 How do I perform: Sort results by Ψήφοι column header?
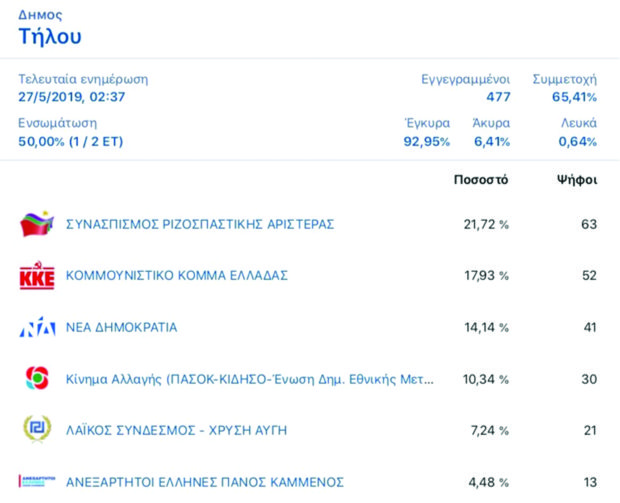(x=576, y=180)
